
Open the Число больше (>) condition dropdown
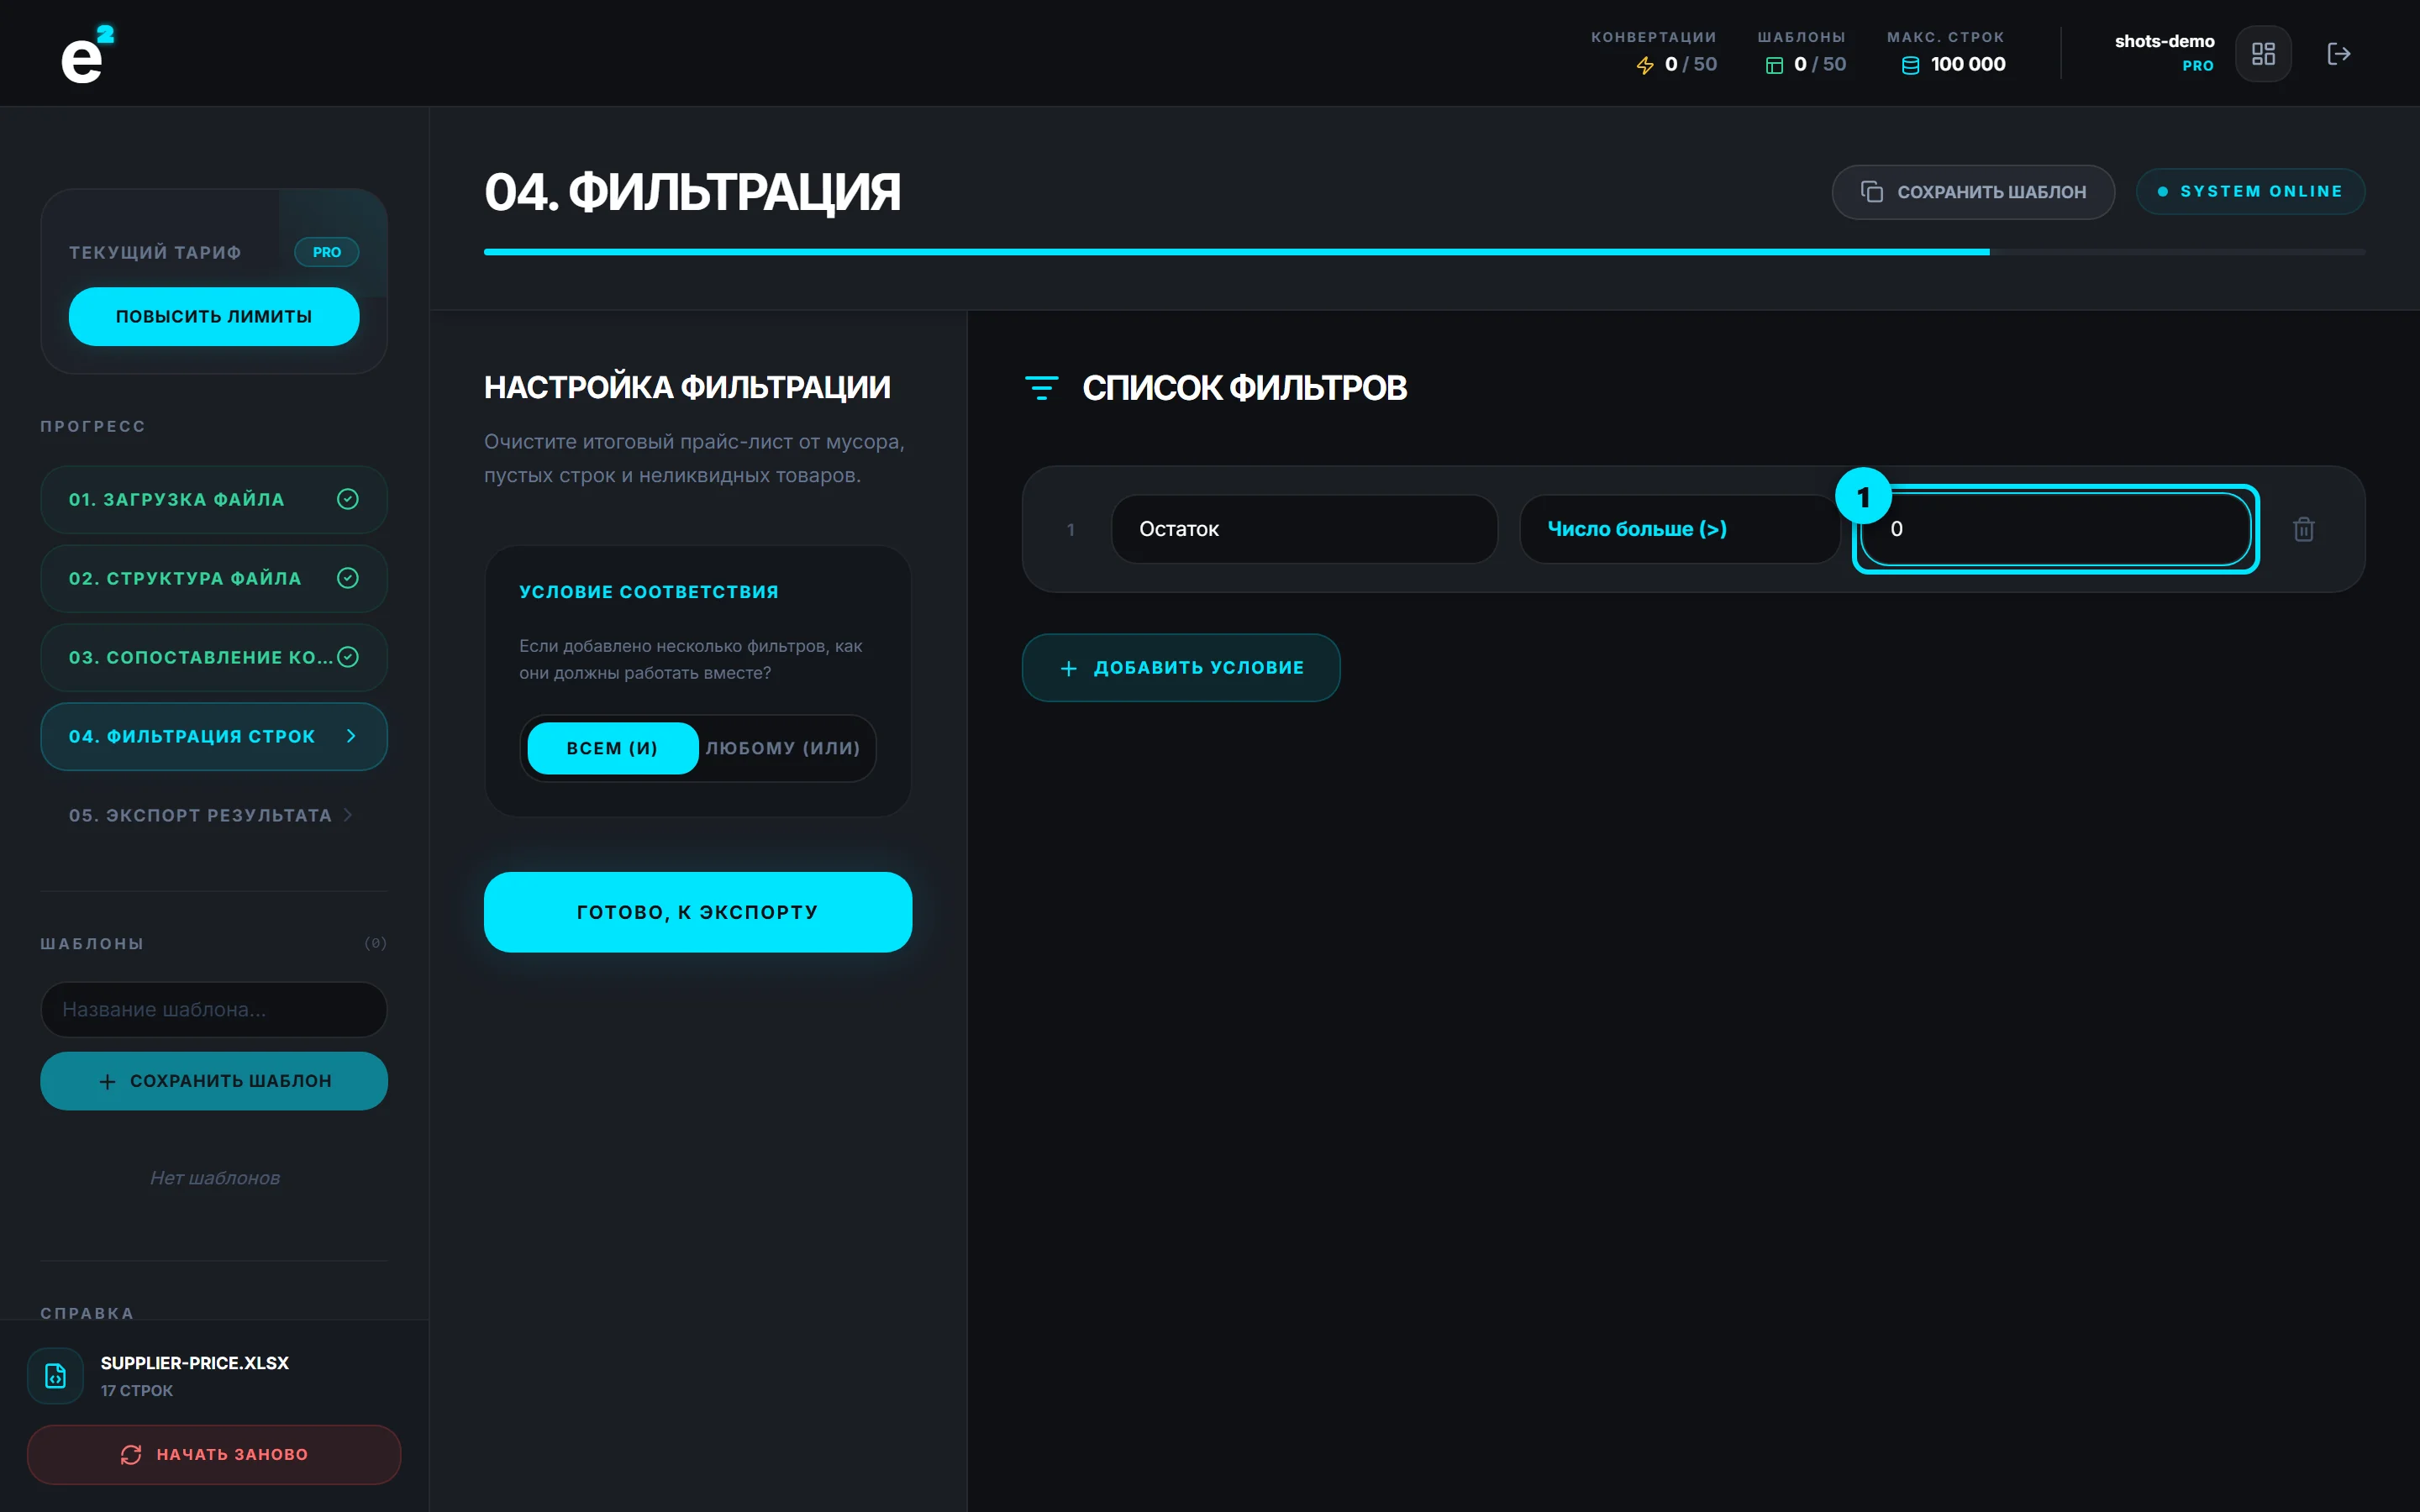tap(1679, 529)
